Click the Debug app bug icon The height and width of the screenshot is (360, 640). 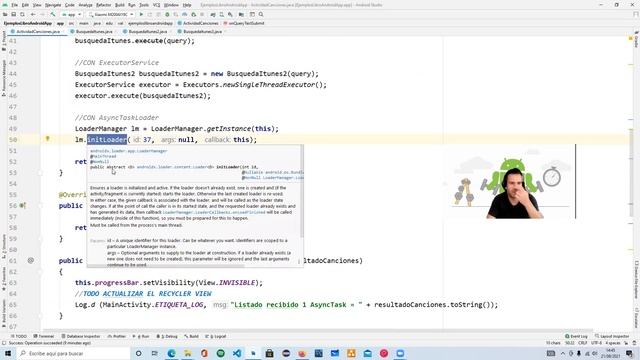pos(167,14)
